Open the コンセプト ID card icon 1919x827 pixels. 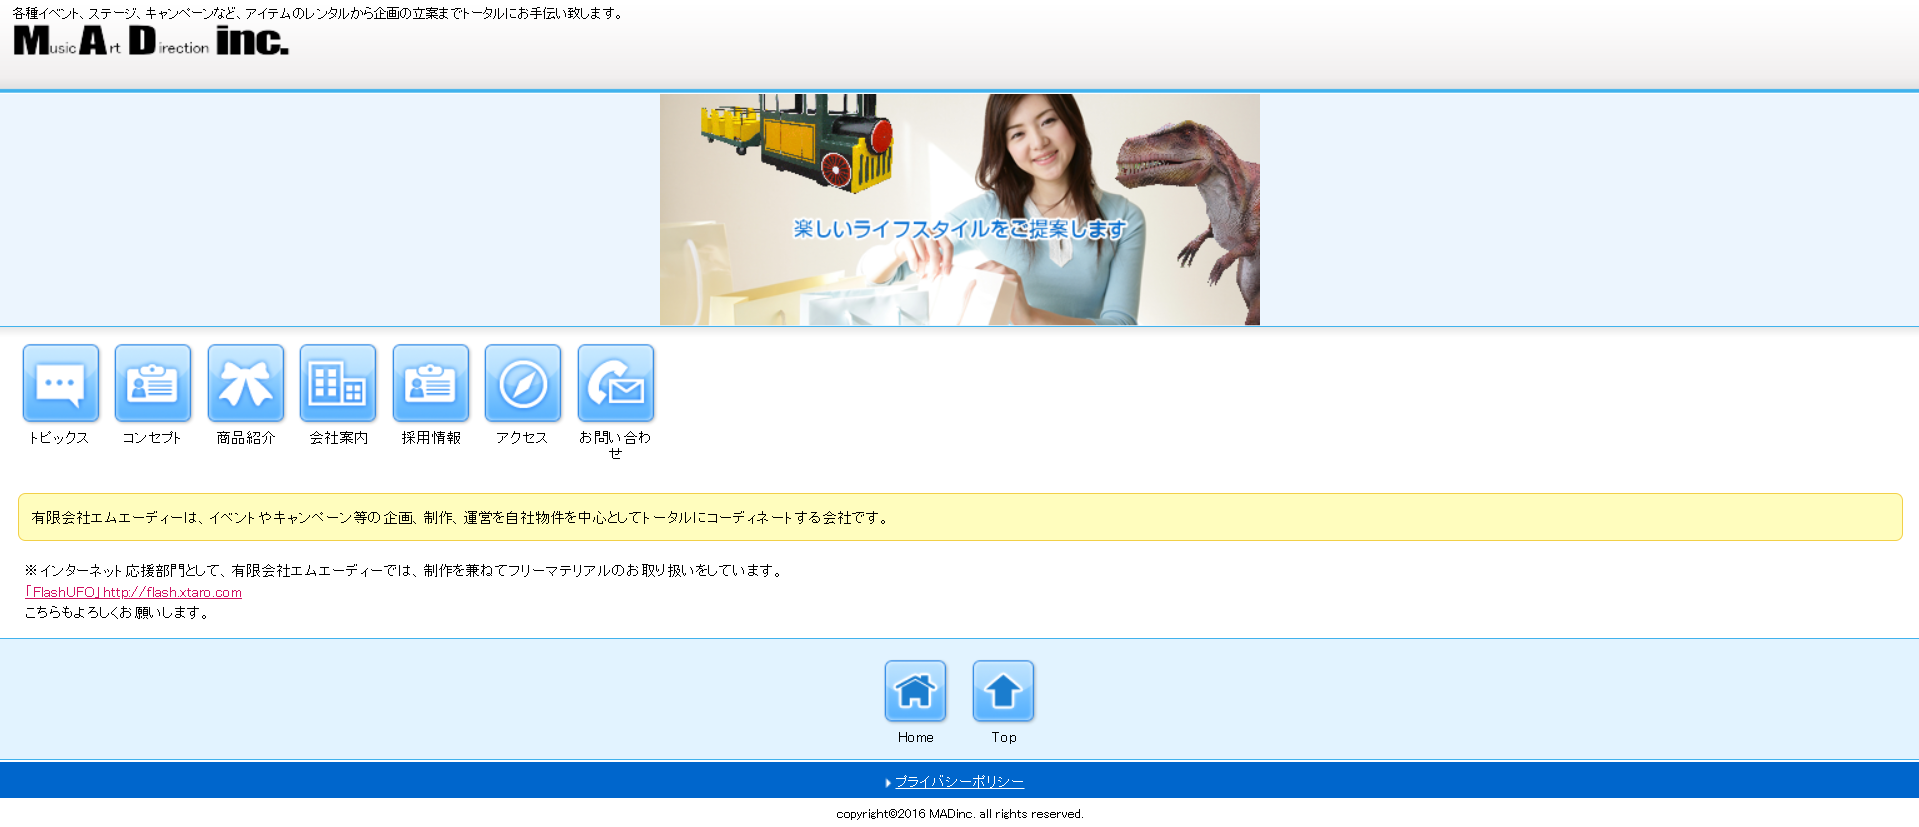pyautogui.click(x=153, y=383)
